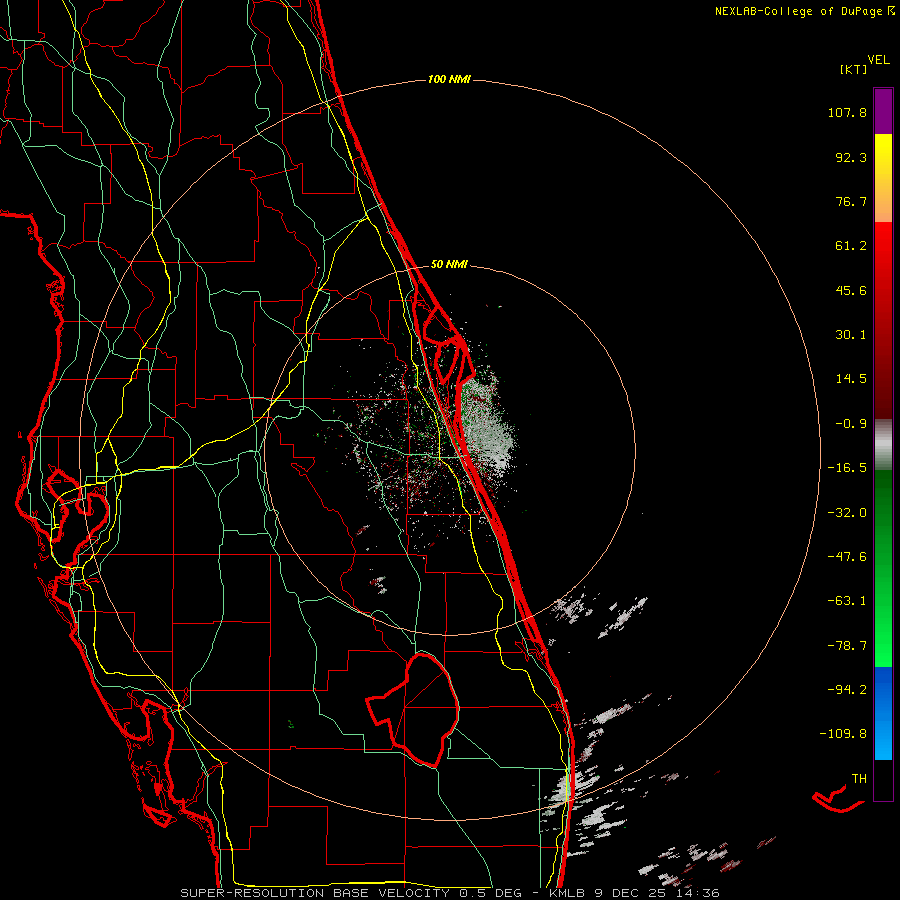This screenshot has height=900, width=900.
Task: Click the -16.5 legend value
Action: point(847,468)
